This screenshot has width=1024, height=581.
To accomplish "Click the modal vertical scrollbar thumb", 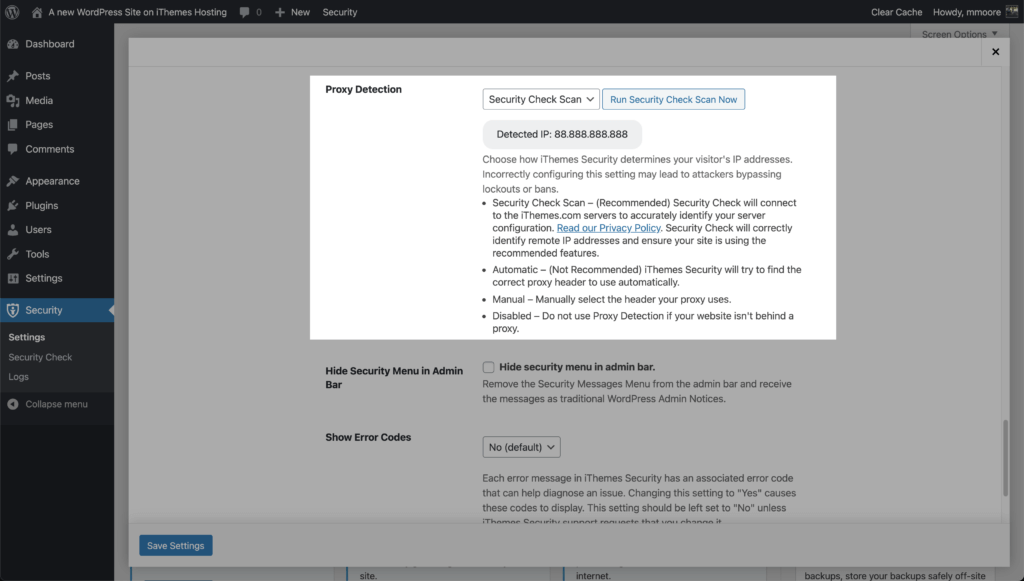I will 1006,458.
